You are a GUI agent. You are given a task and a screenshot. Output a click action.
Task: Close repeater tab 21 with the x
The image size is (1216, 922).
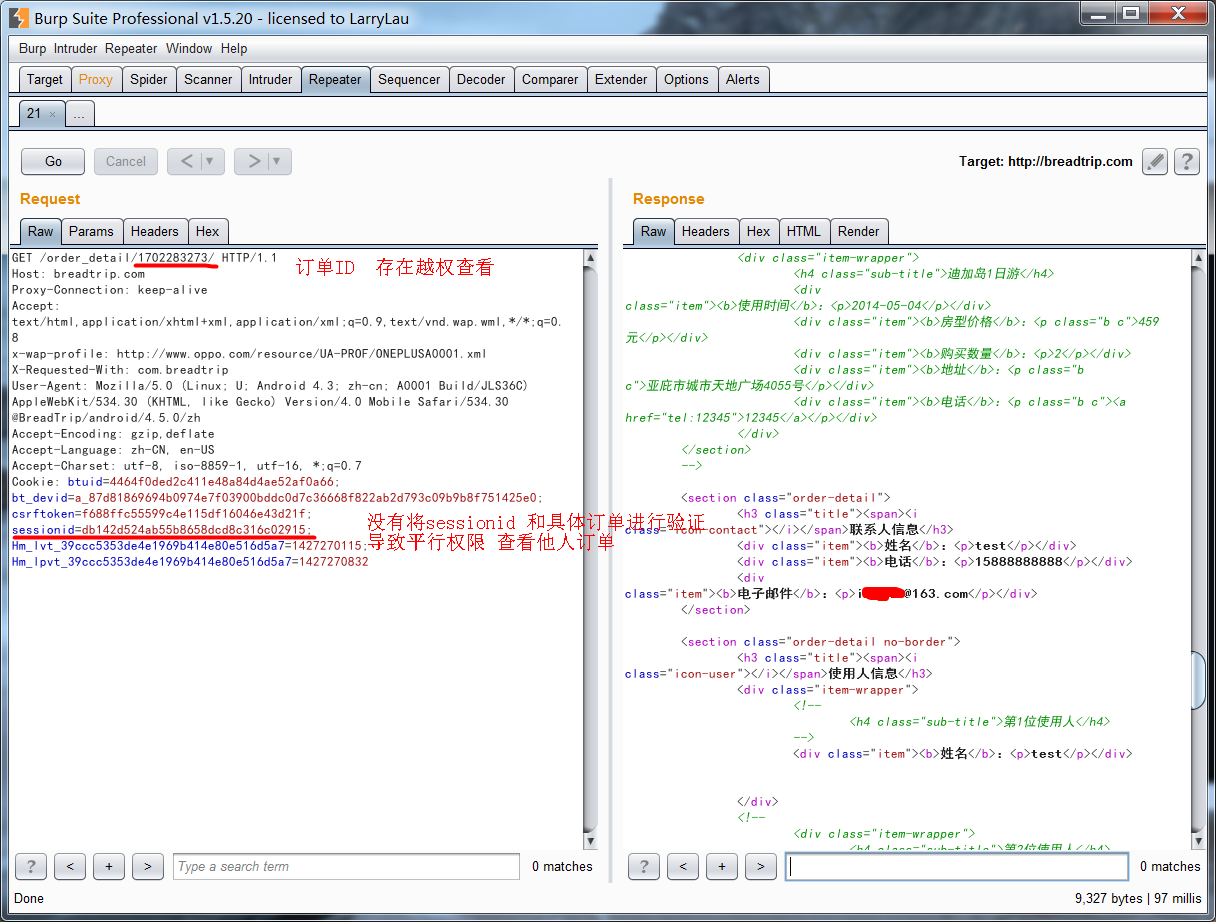tap(53, 114)
